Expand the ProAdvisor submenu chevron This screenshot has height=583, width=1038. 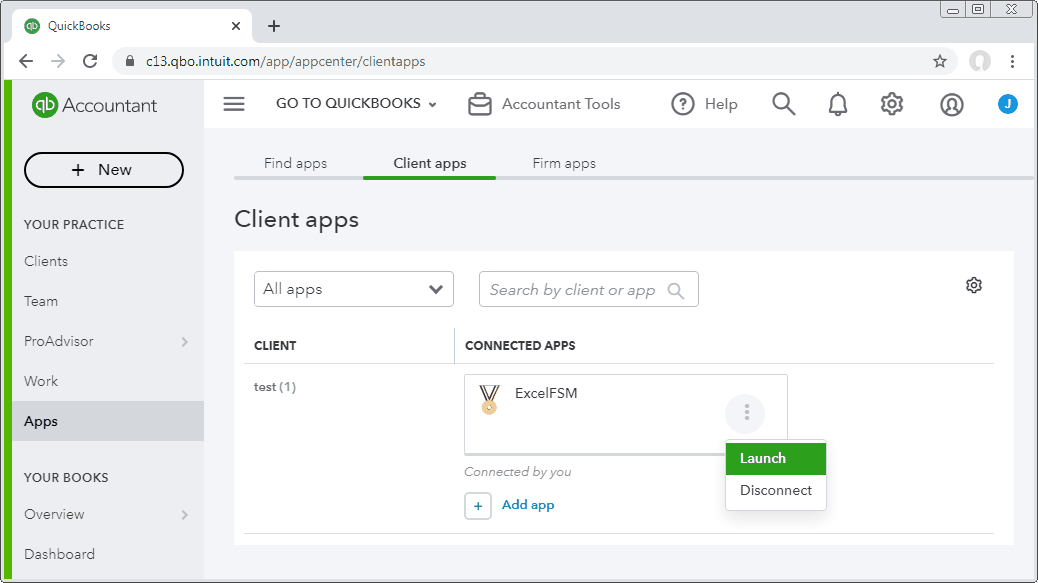(185, 341)
